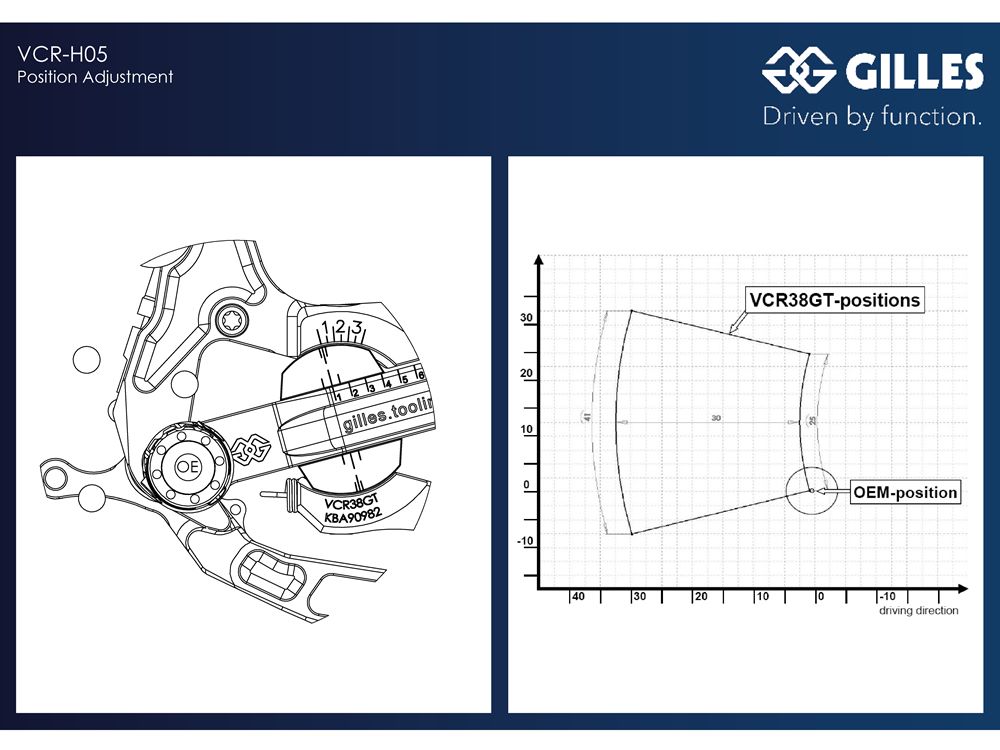
Task: Click the "Position Adjustment" subtitle
Action: 95,77
